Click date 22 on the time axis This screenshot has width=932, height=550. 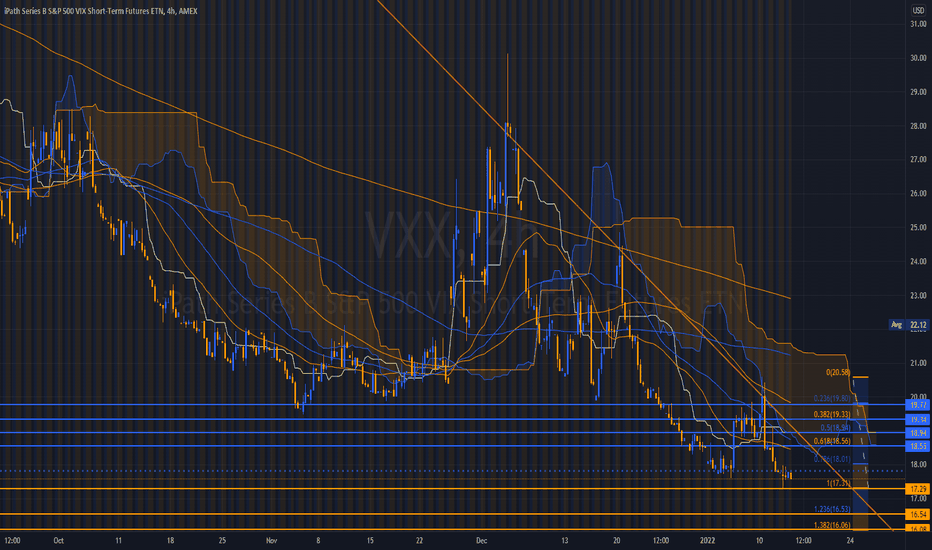click(x=419, y=540)
